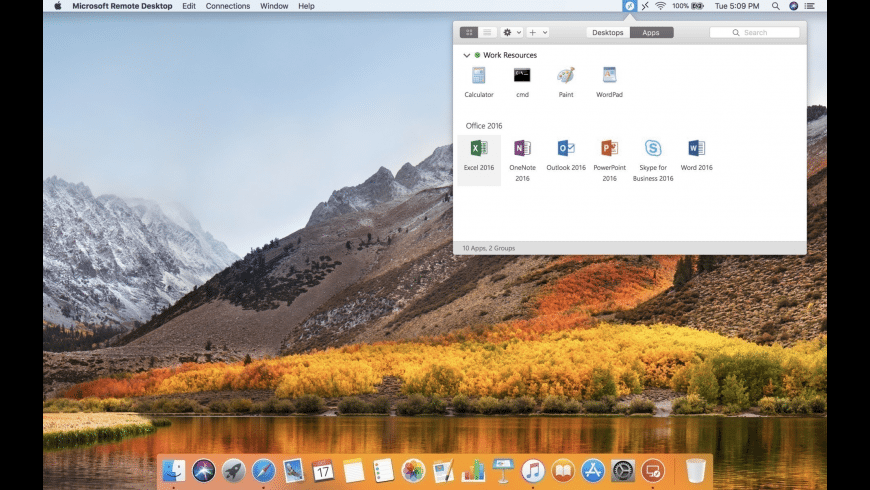Open the gear settings dropdown
The height and width of the screenshot is (490, 870).
pyautogui.click(x=511, y=32)
